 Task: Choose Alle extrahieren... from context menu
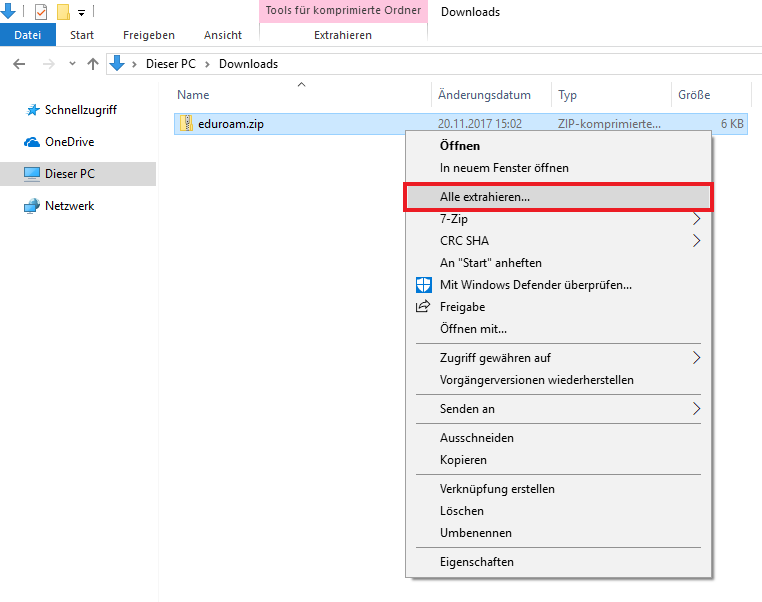coord(485,197)
